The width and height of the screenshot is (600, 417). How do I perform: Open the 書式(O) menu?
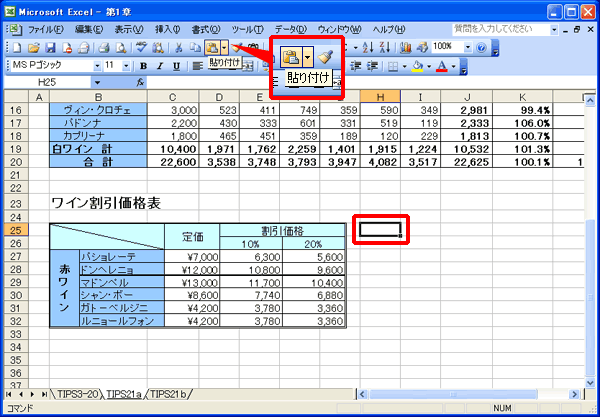pyautogui.click(x=206, y=29)
